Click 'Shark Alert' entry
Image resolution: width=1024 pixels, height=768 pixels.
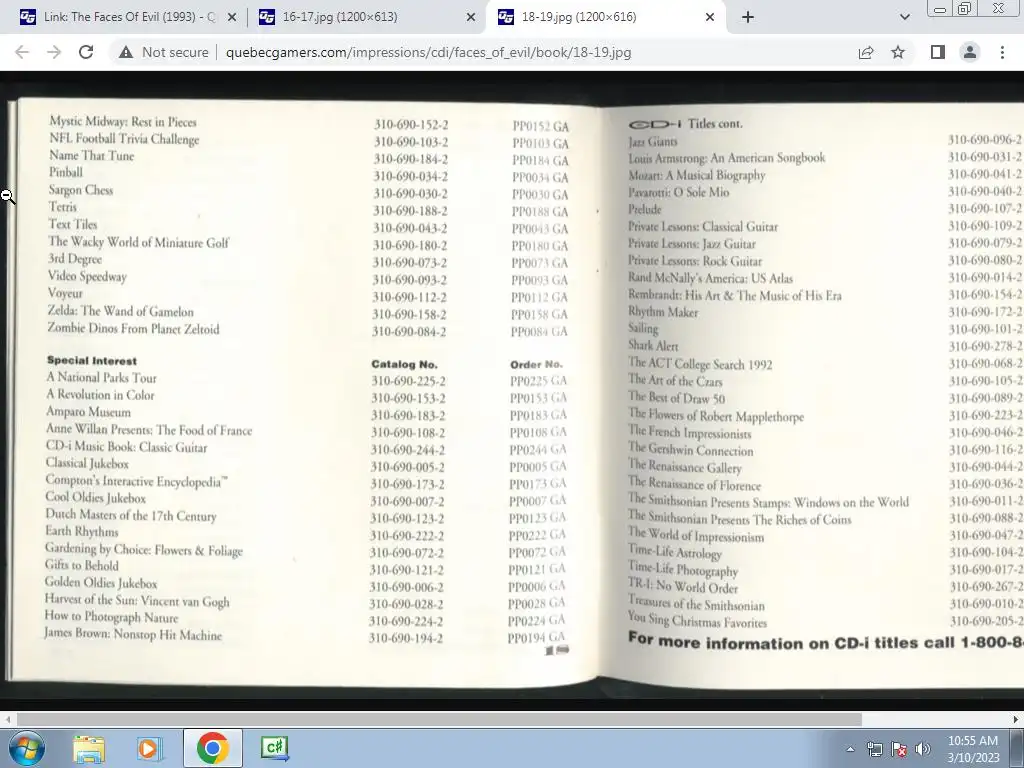coord(653,345)
